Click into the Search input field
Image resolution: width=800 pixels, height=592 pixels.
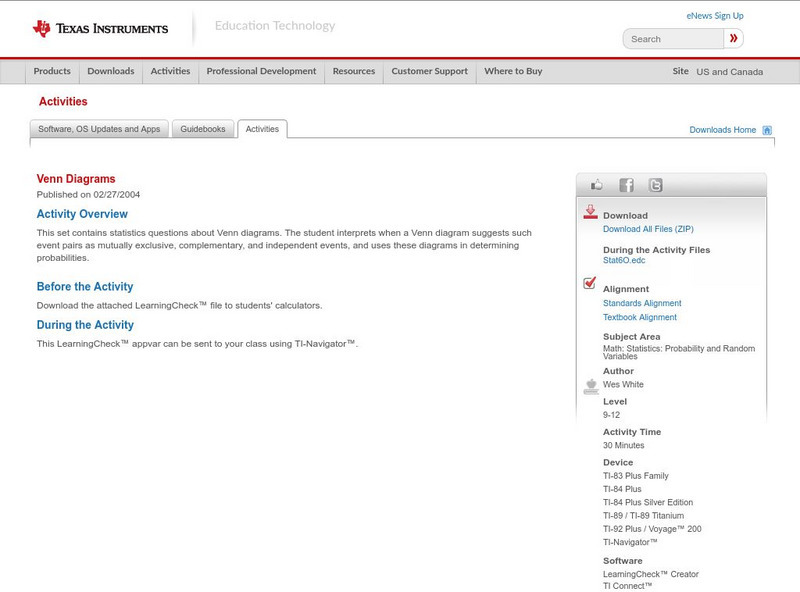[673, 39]
